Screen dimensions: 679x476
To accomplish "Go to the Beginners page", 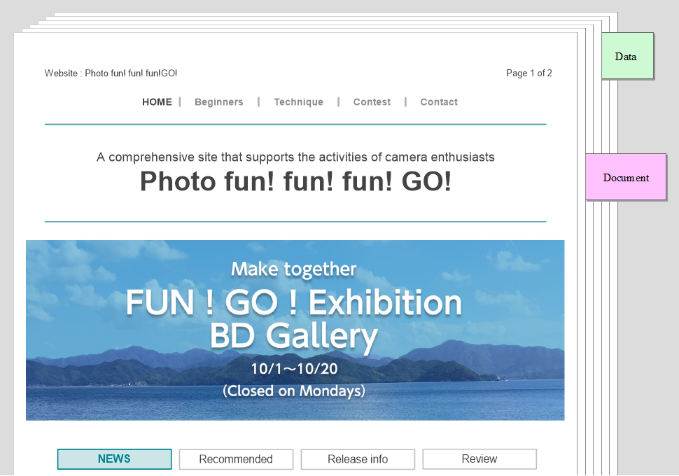I will click(x=219, y=102).
